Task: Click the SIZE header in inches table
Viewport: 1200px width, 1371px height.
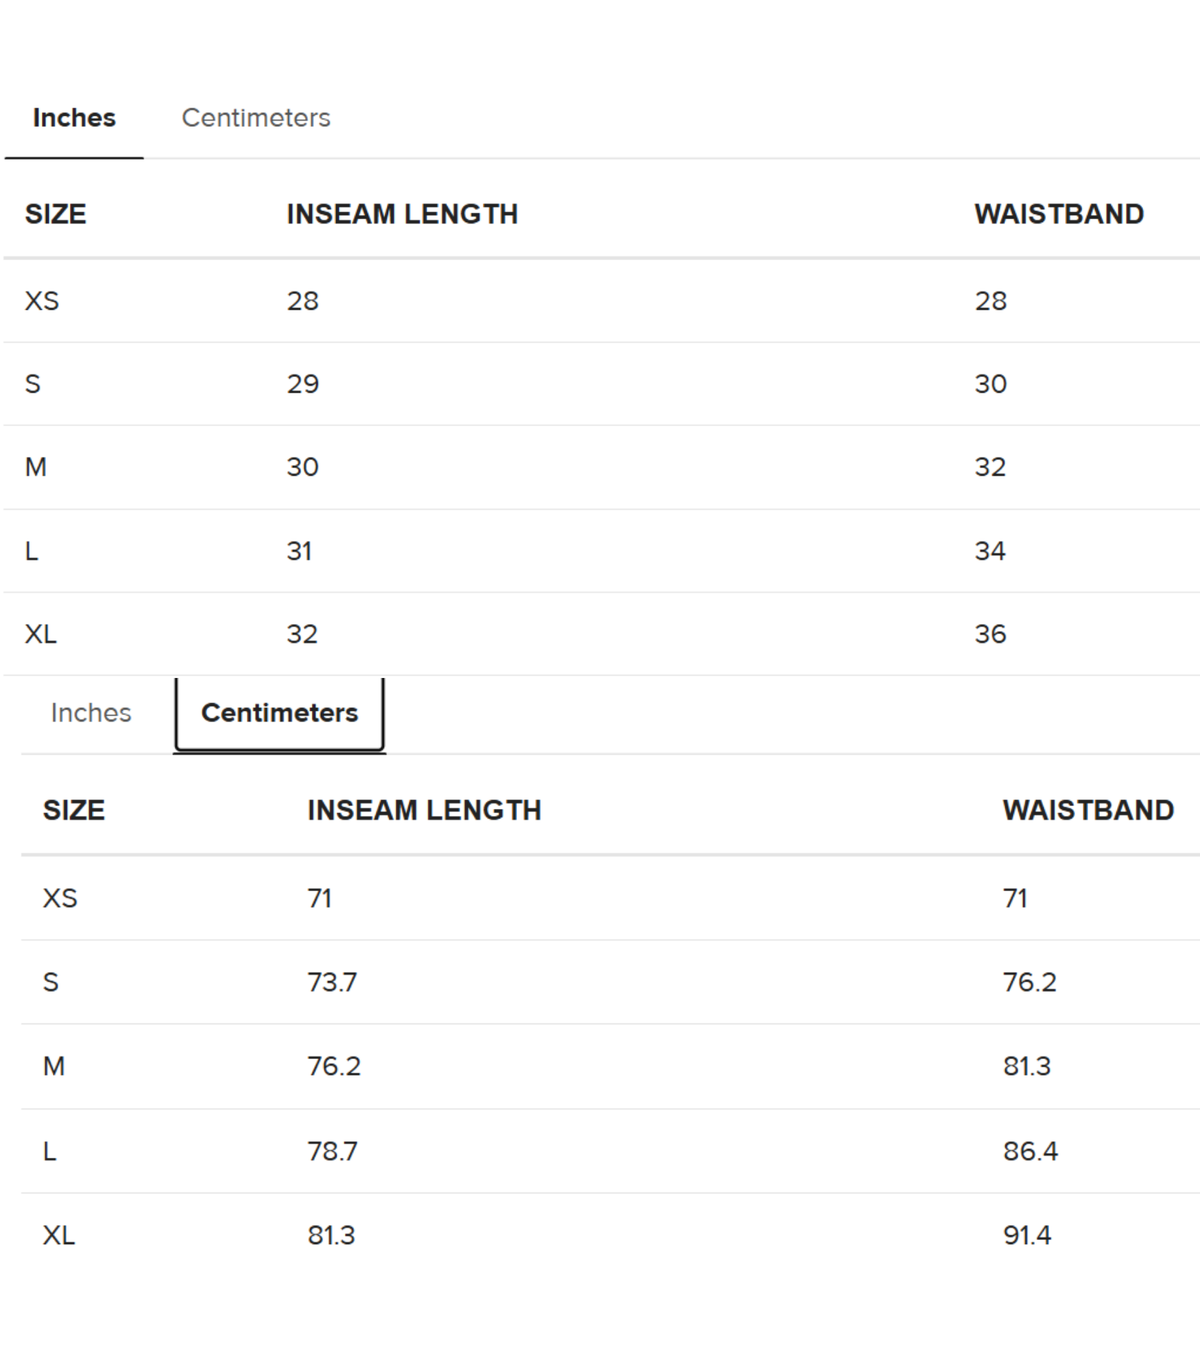Action: (x=56, y=214)
